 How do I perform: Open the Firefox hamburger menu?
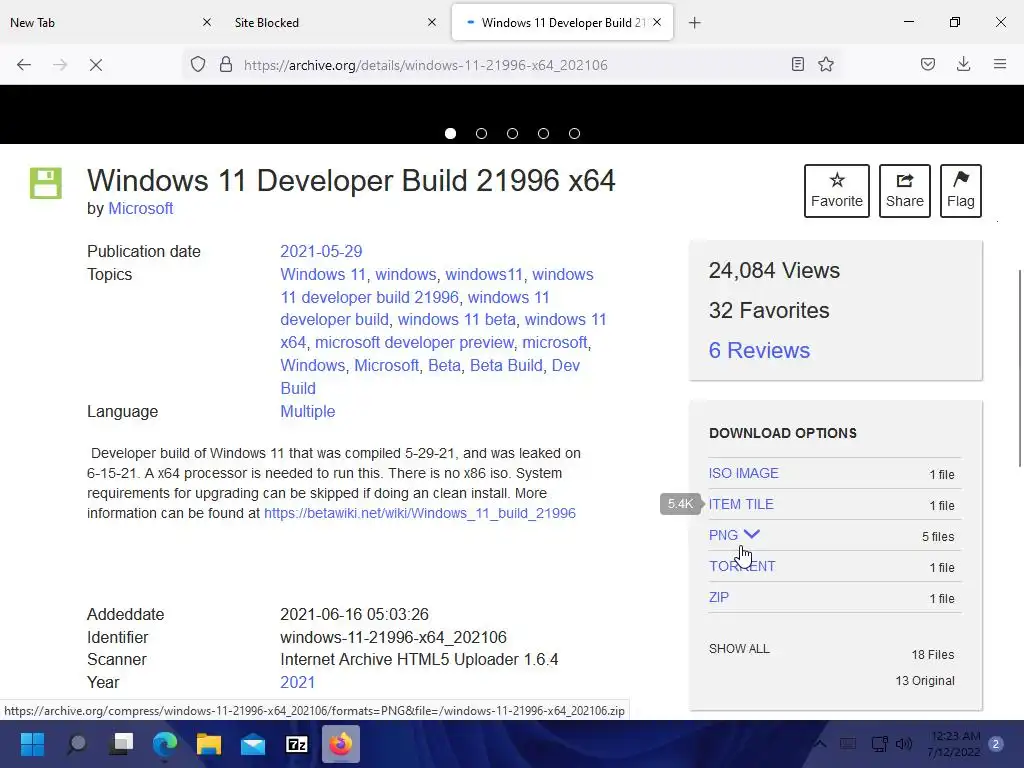click(1000, 64)
